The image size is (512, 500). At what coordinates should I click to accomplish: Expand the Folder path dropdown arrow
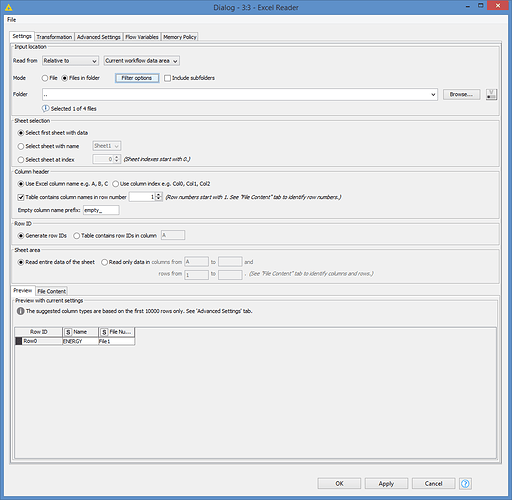click(433, 94)
